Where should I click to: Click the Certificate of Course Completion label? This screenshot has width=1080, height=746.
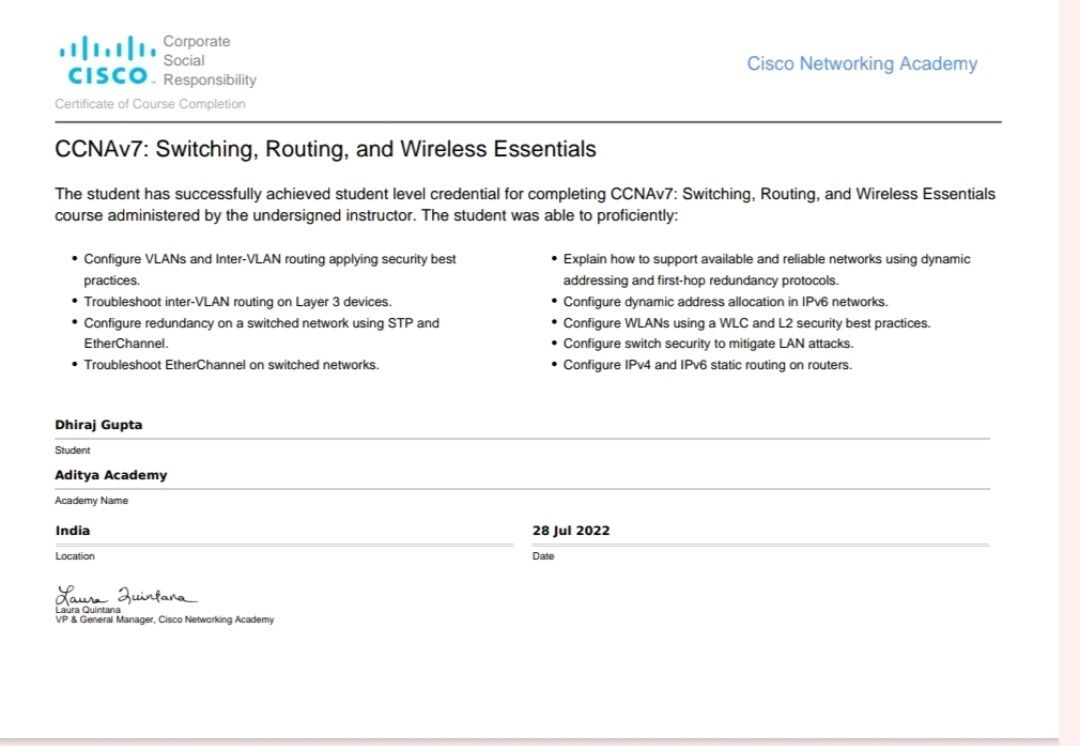point(150,104)
